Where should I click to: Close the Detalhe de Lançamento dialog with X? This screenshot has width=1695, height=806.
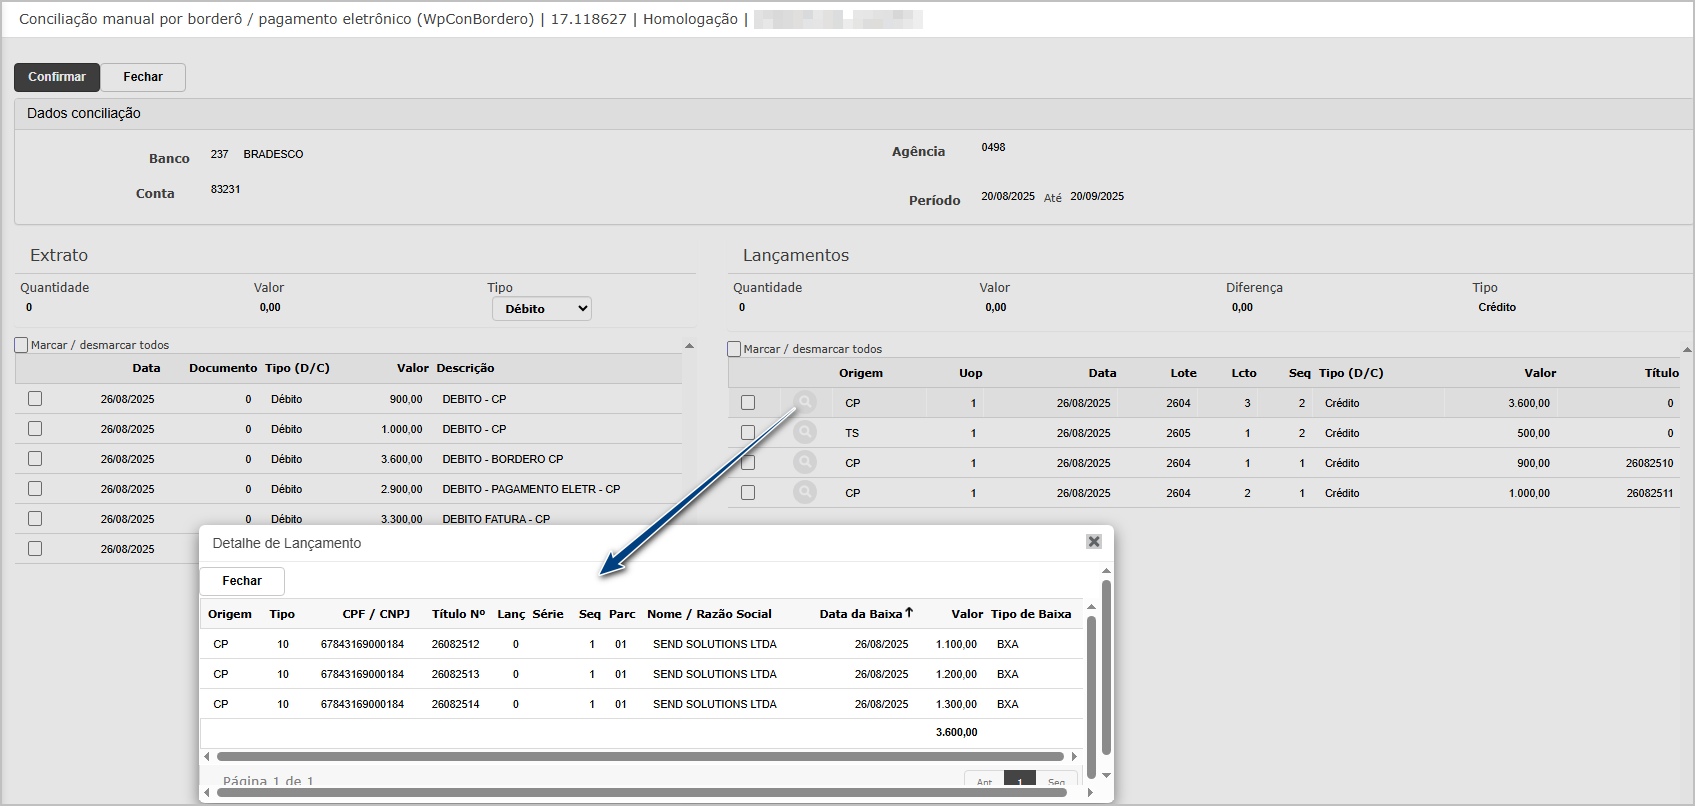click(1094, 541)
